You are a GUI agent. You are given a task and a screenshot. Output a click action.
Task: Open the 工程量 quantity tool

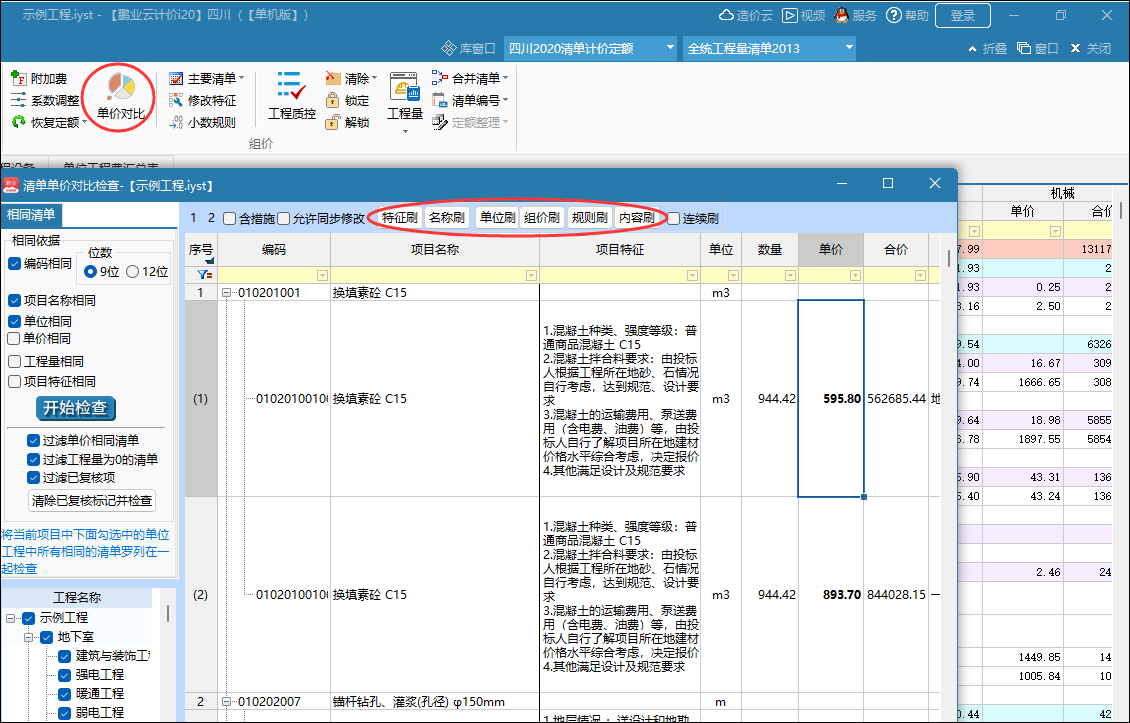click(x=405, y=97)
